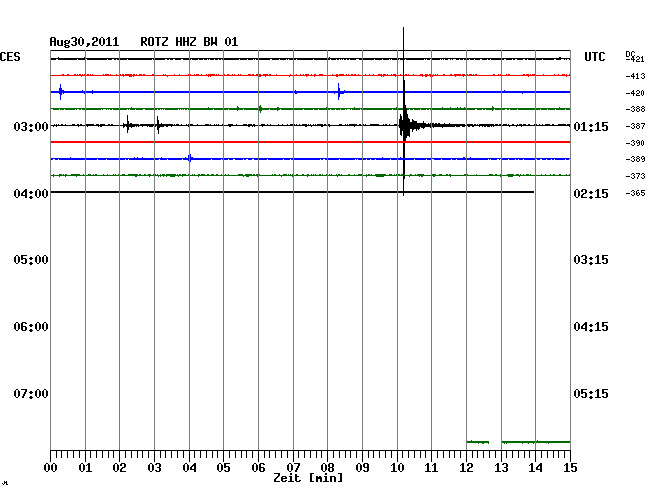Click the DC offset value -387
The height and width of the screenshot is (494, 650).
pyautogui.click(x=635, y=126)
